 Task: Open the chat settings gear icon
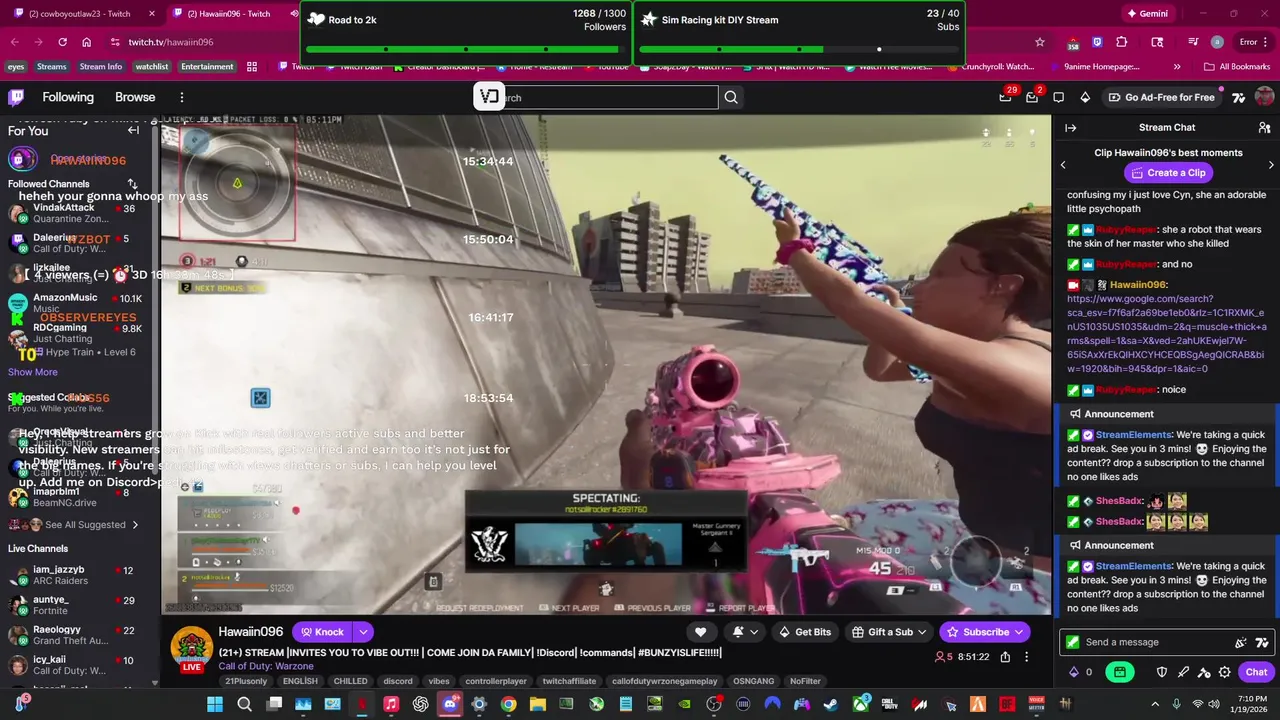pos(1225,672)
